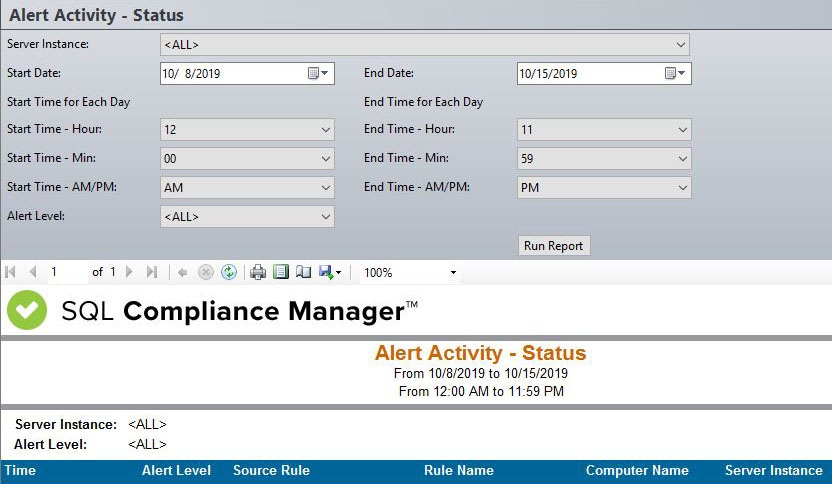Click the Time column header
Viewport: 832px width, 484px height.
click(21, 470)
